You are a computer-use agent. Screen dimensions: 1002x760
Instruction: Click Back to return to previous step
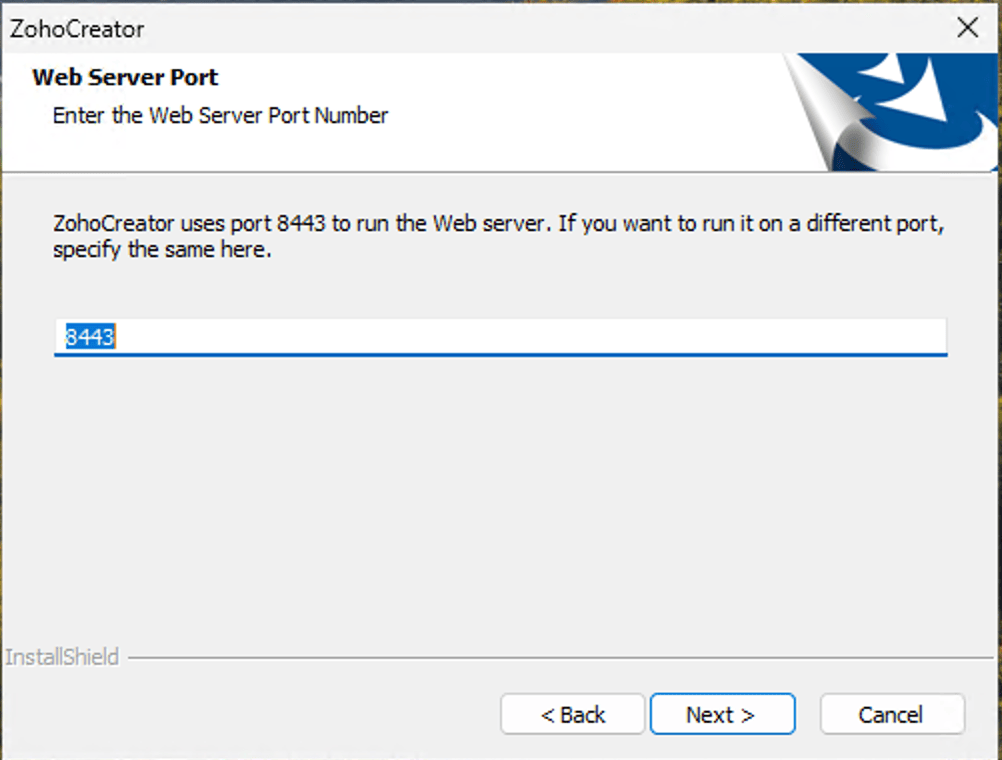point(572,714)
